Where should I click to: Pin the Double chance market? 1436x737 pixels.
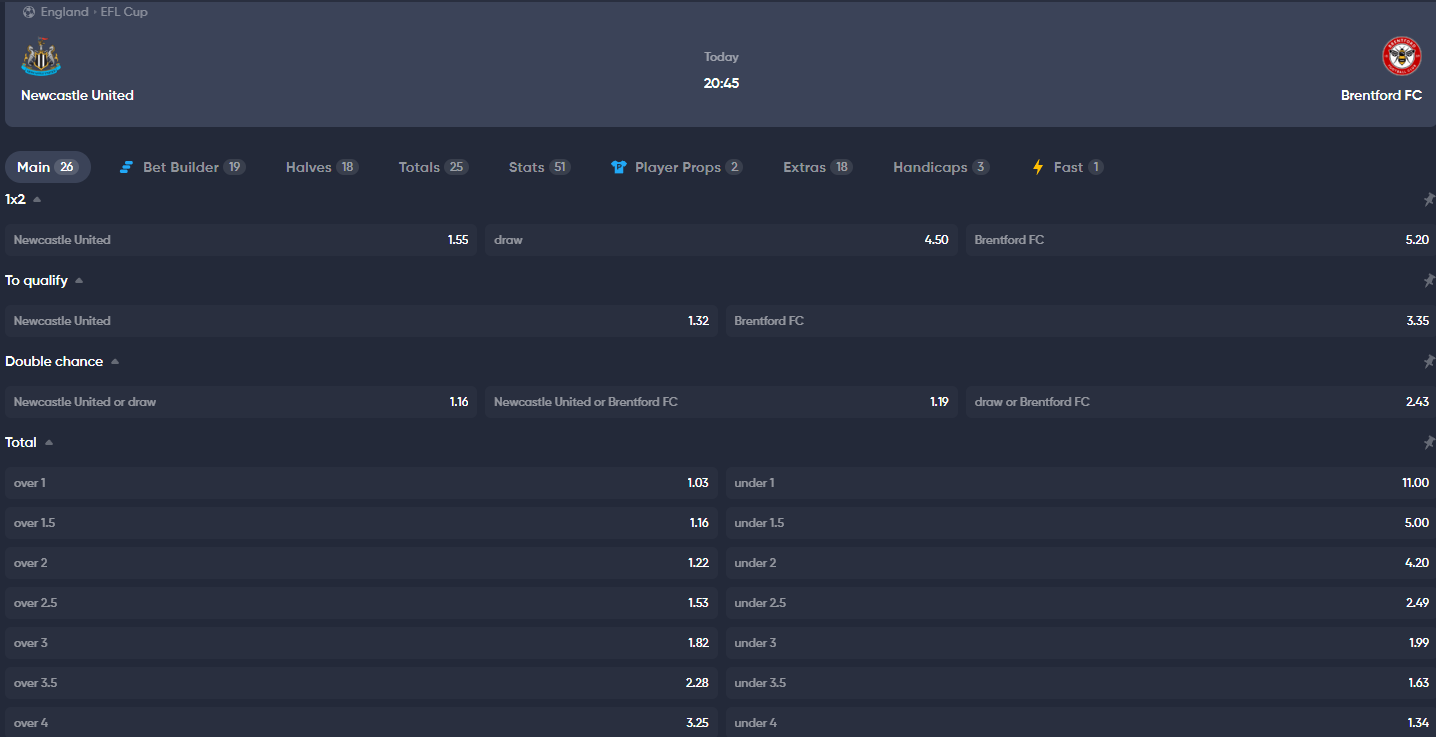1429,362
